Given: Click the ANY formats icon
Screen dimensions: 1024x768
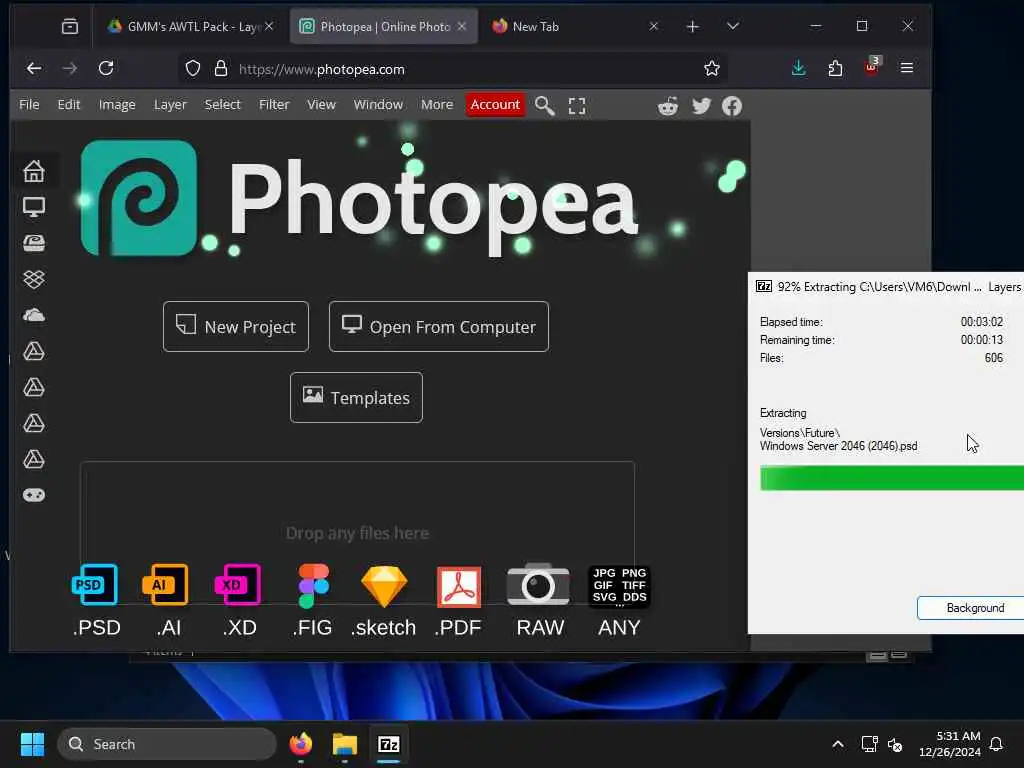Looking at the screenshot, I should point(619,586).
